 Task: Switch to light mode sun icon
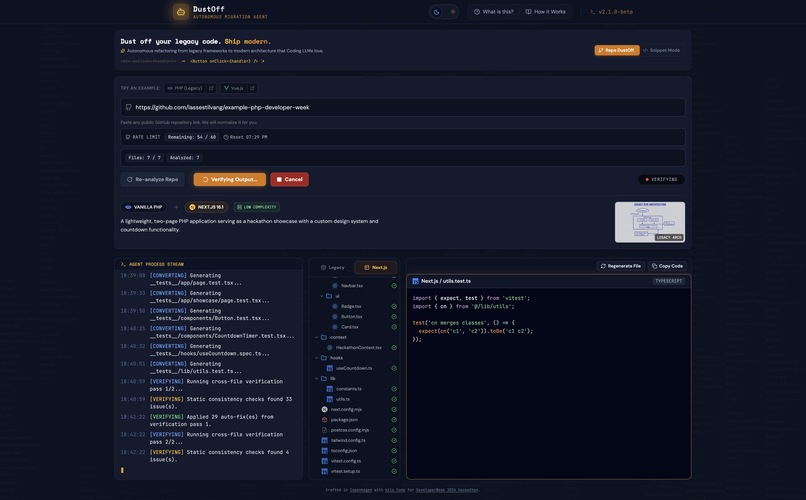pos(453,12)
